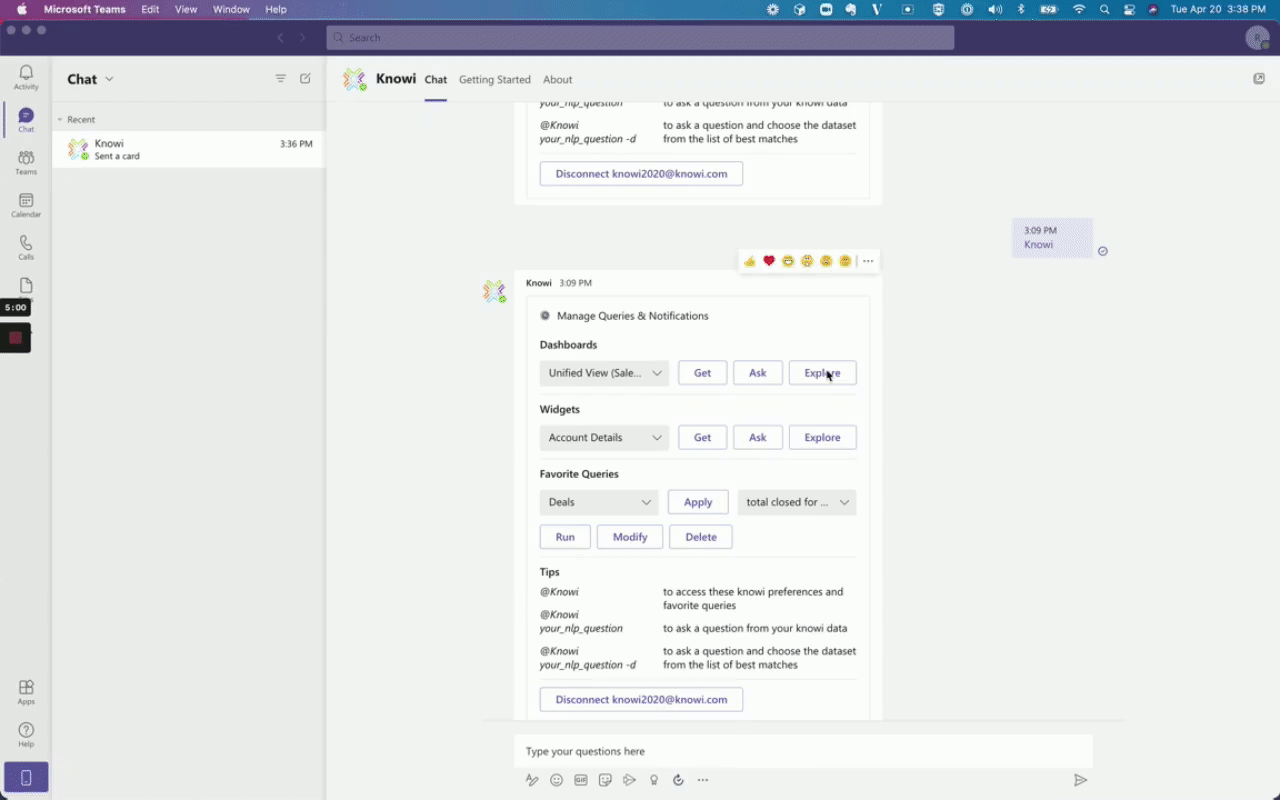Viewport: 1280px width, 800px height.
Task: Open the Calendar from the sidebar
Action: tap(26, 205)
